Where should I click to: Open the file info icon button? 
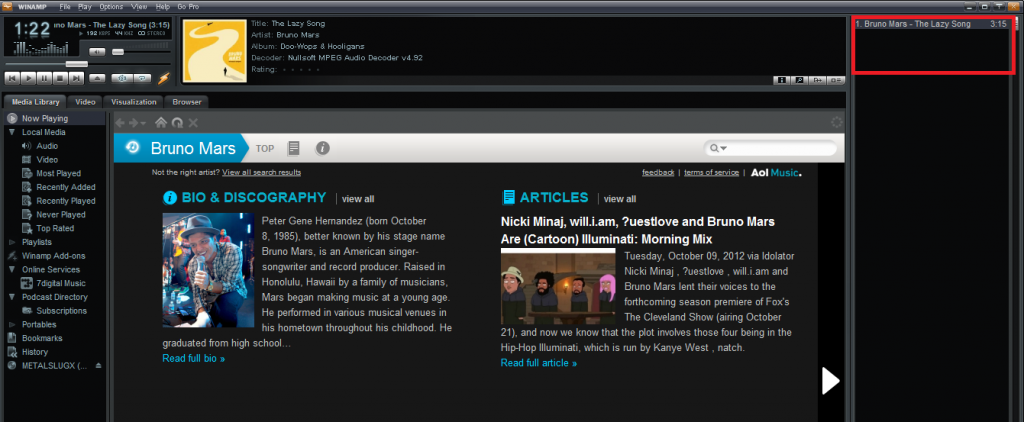point(781,80)
